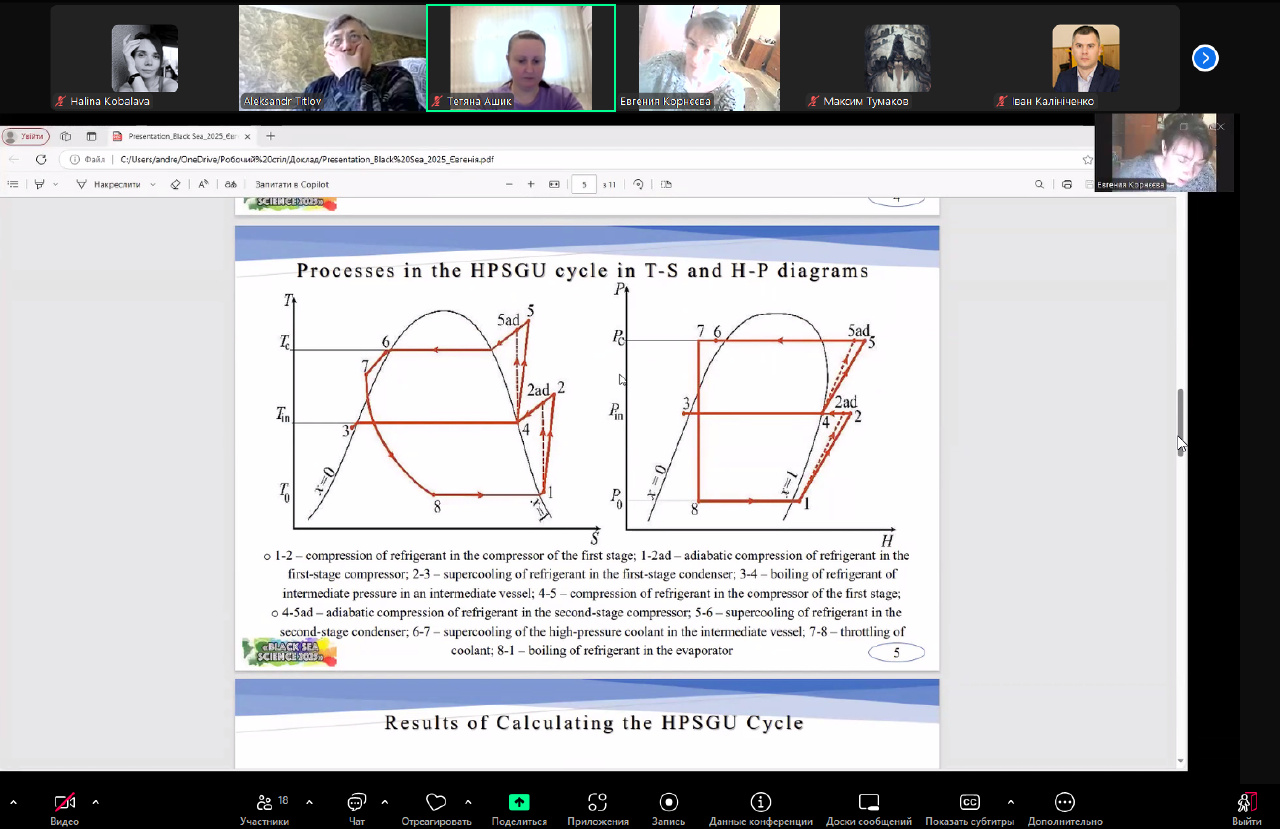This screenshot has width=1280, height=829.
Task: Expand highlight color dropdown arrow
Action: [x=56, y=184]
